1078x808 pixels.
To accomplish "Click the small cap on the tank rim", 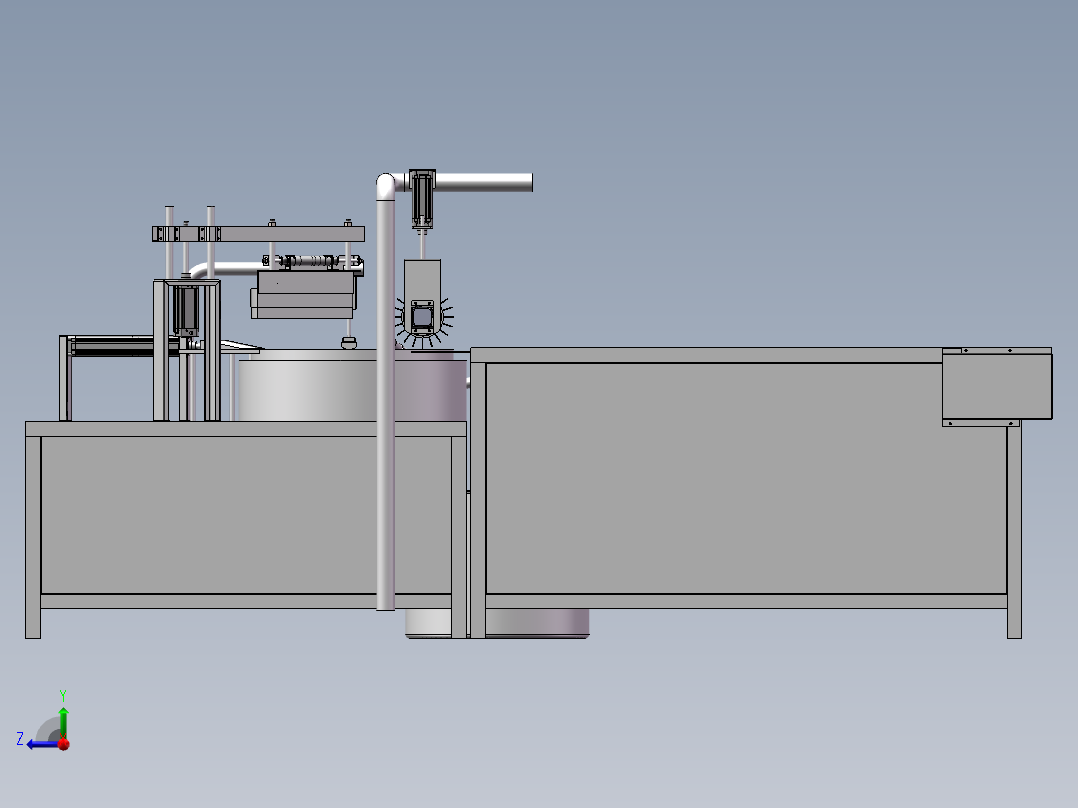I will coord(347,344).
